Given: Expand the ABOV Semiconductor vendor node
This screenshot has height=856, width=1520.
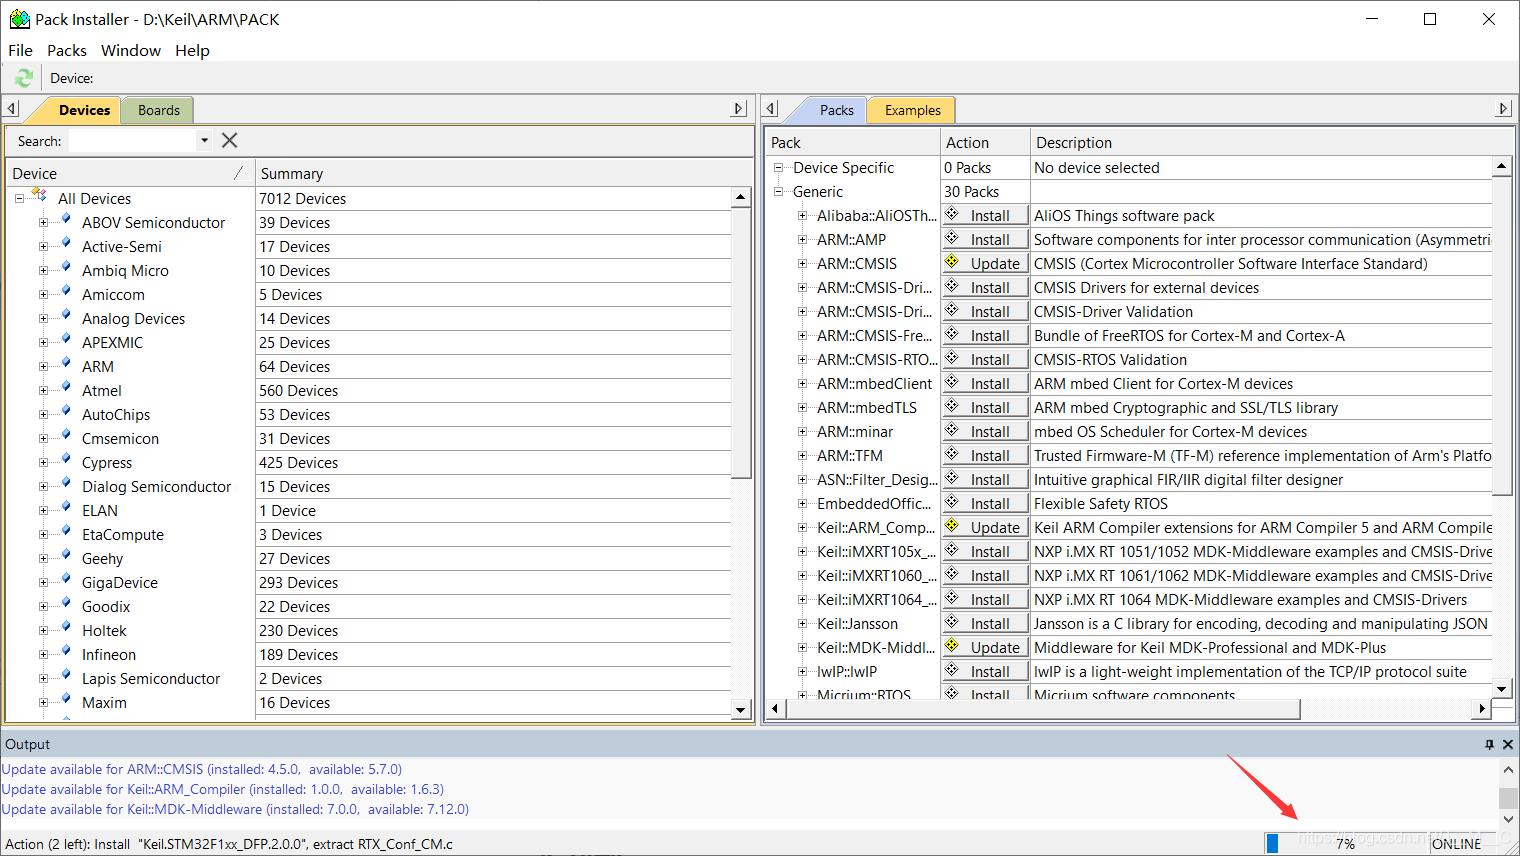Looking at the screenshot, I should [43, 222].
